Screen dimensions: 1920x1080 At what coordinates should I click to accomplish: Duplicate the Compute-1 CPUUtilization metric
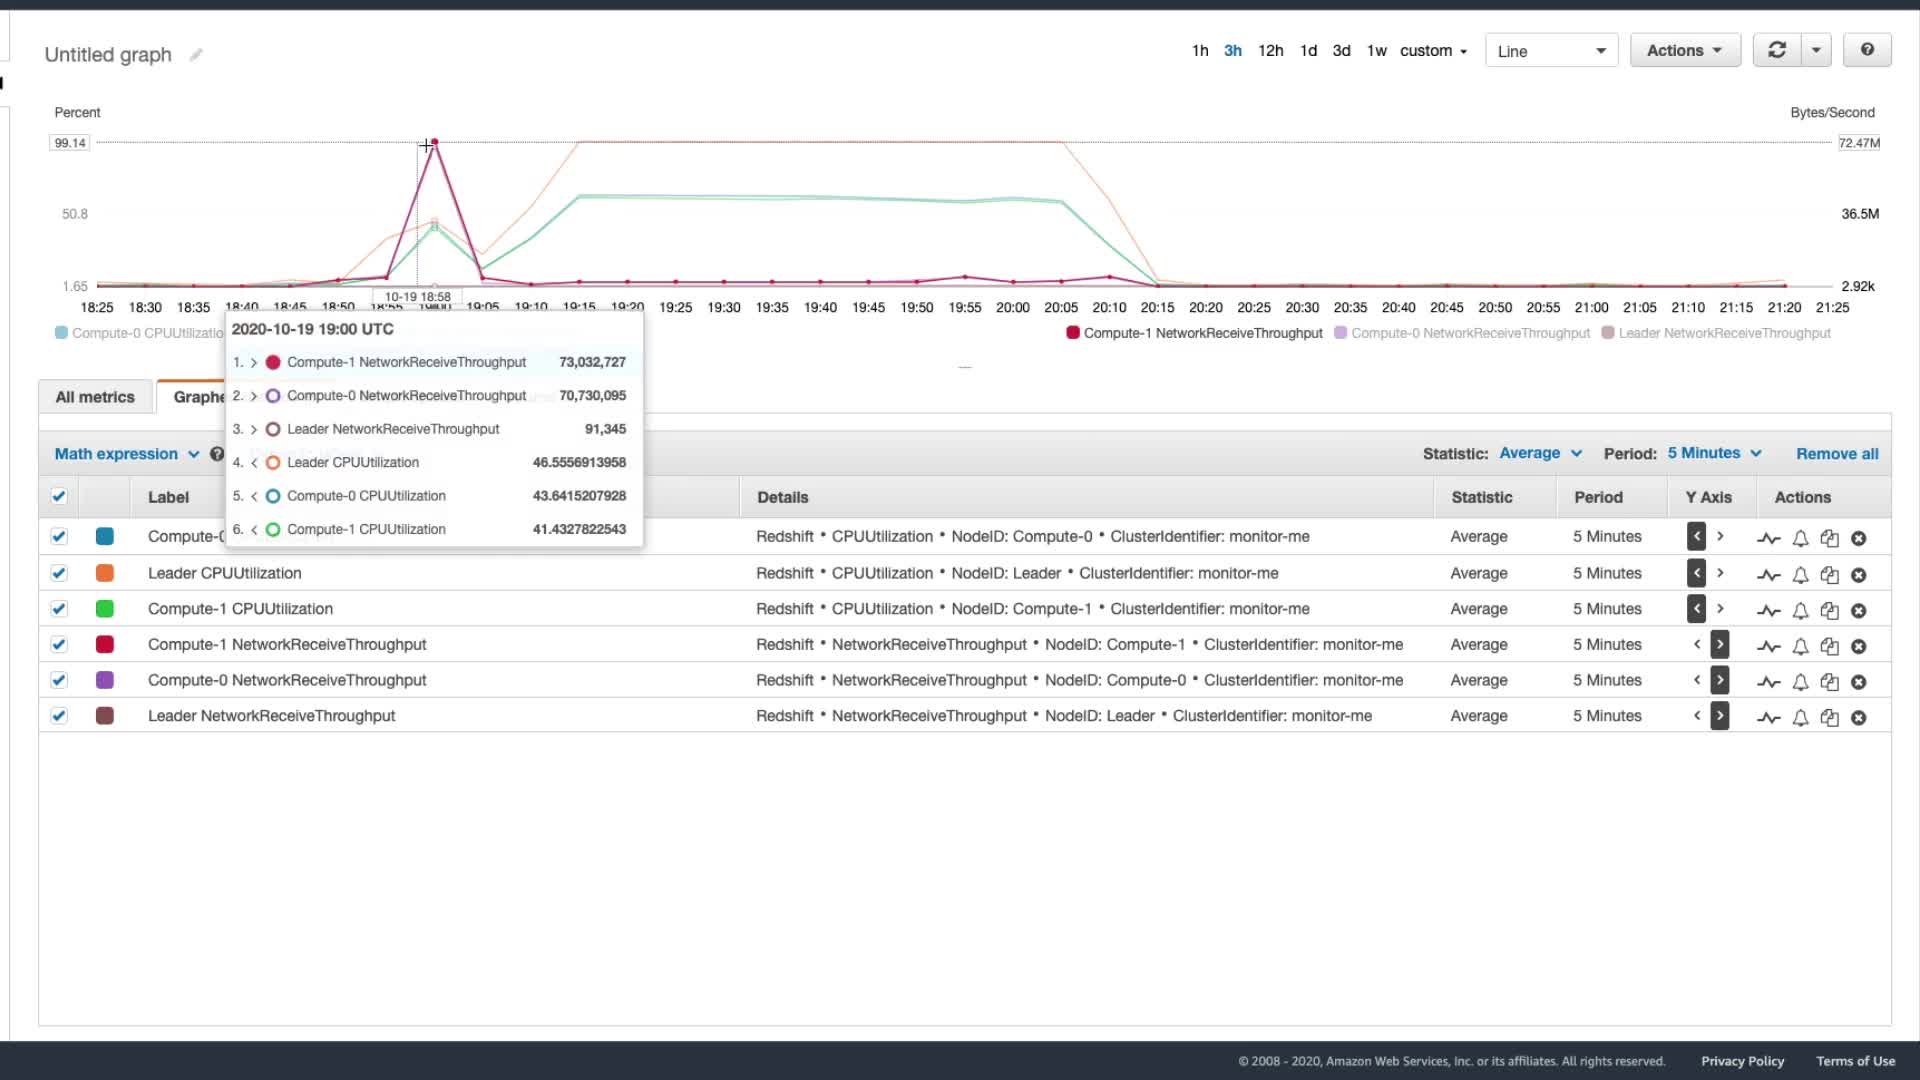[1829, 610]
